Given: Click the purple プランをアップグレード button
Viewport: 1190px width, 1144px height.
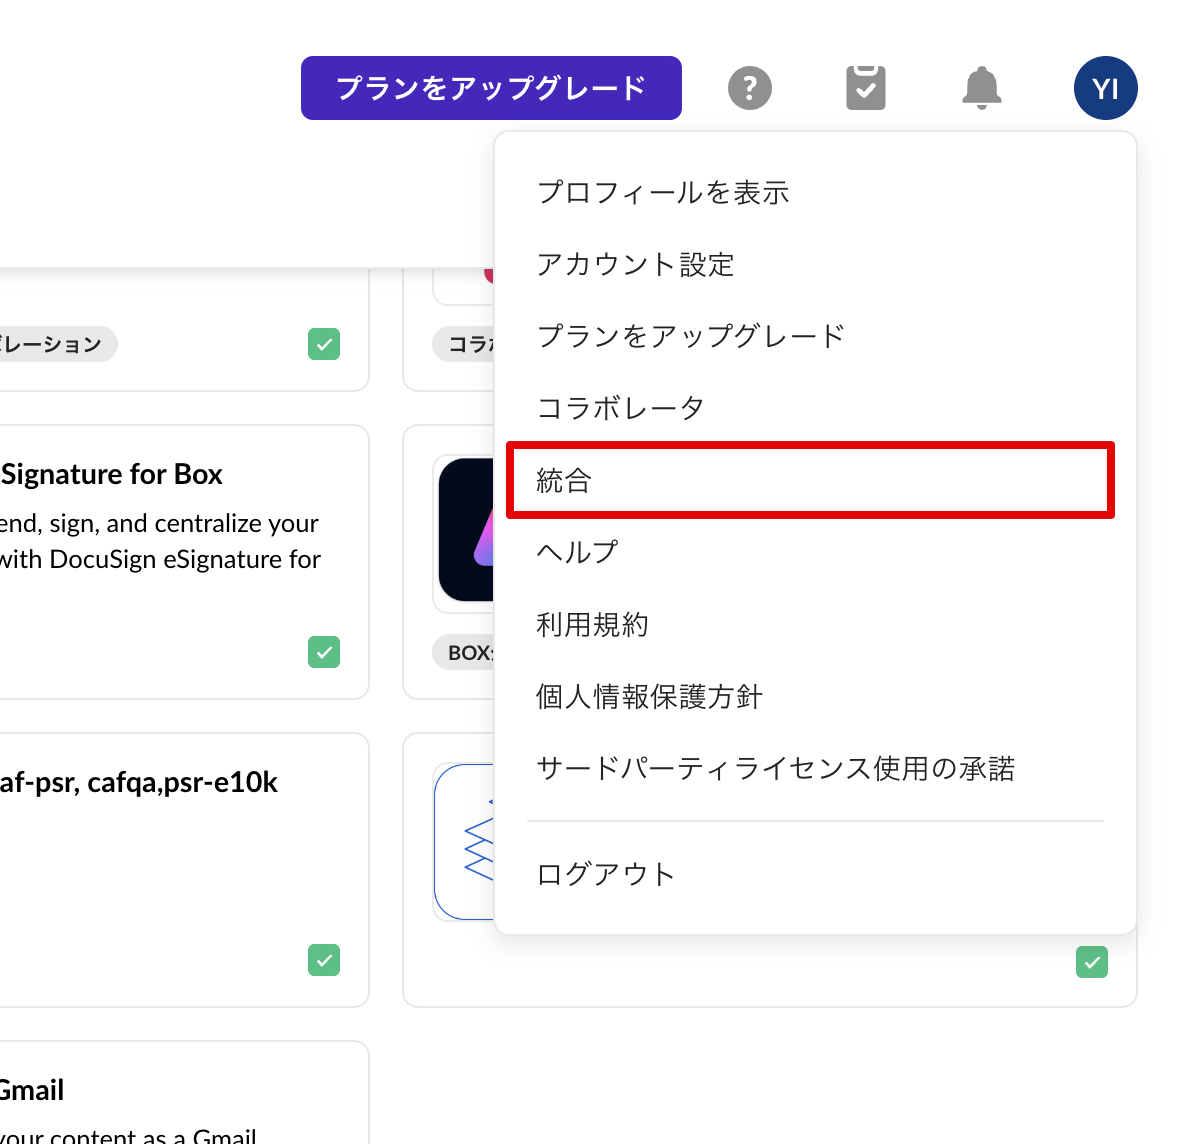Looking at the screenshot, I should (491, 88).
